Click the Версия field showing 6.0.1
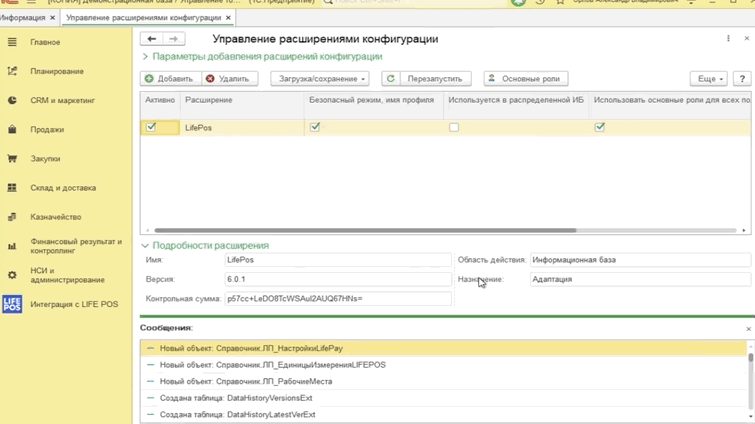 click(338, 279)
